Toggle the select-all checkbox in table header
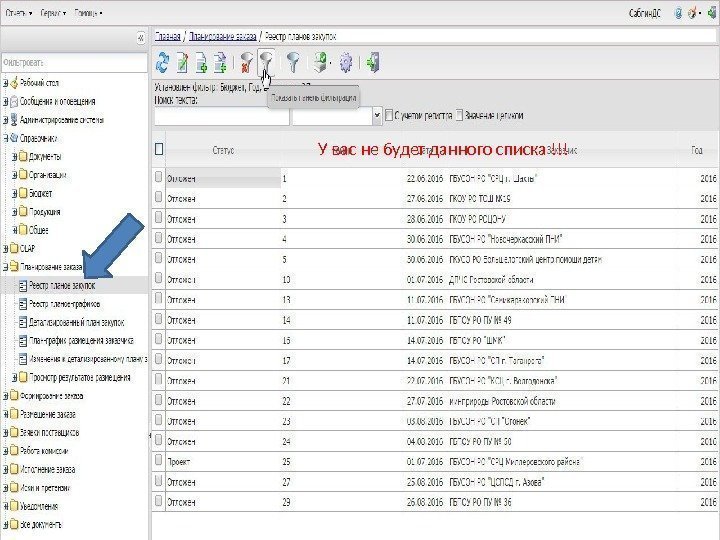The image size is (720, 540). [x=159, y=149]
